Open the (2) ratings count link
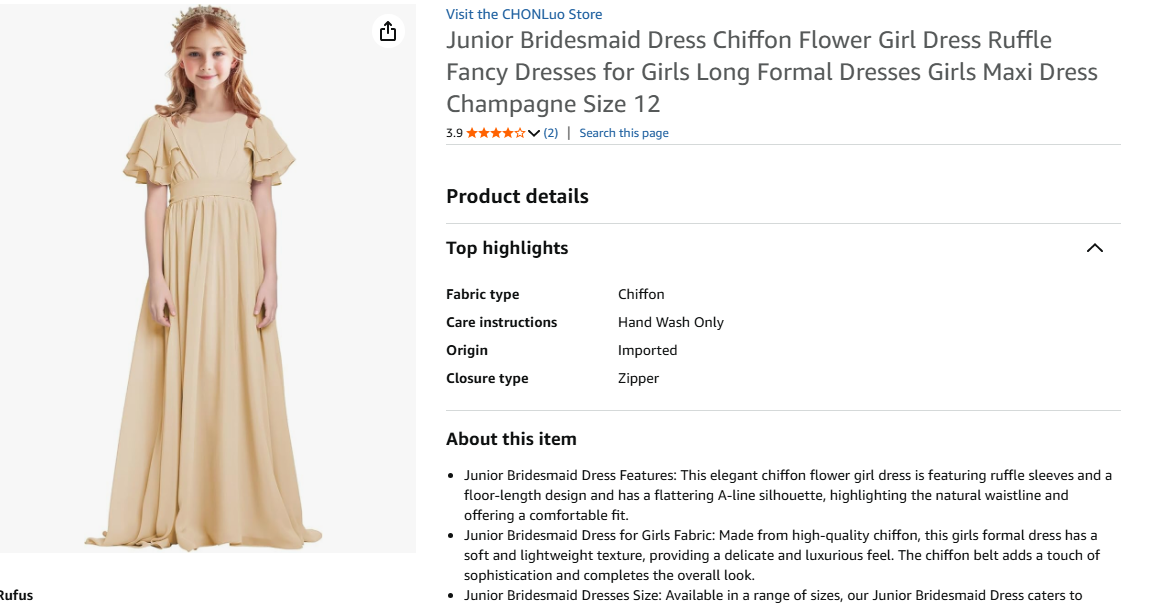Image resolution: width=1158 pixels, height=609 pixels. click(x=550, y=133)
